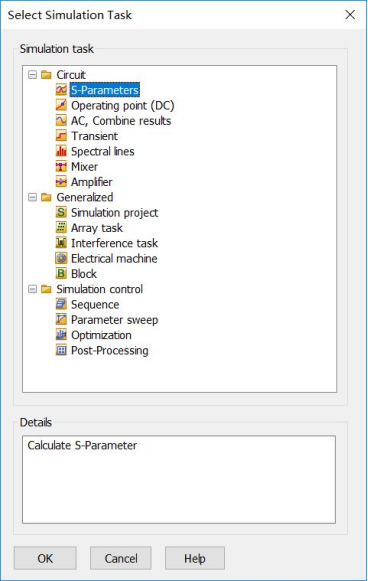This screenshot has height=581, width=368.
Task: Collapse the Generalized folder
Action: coord(33,197)
